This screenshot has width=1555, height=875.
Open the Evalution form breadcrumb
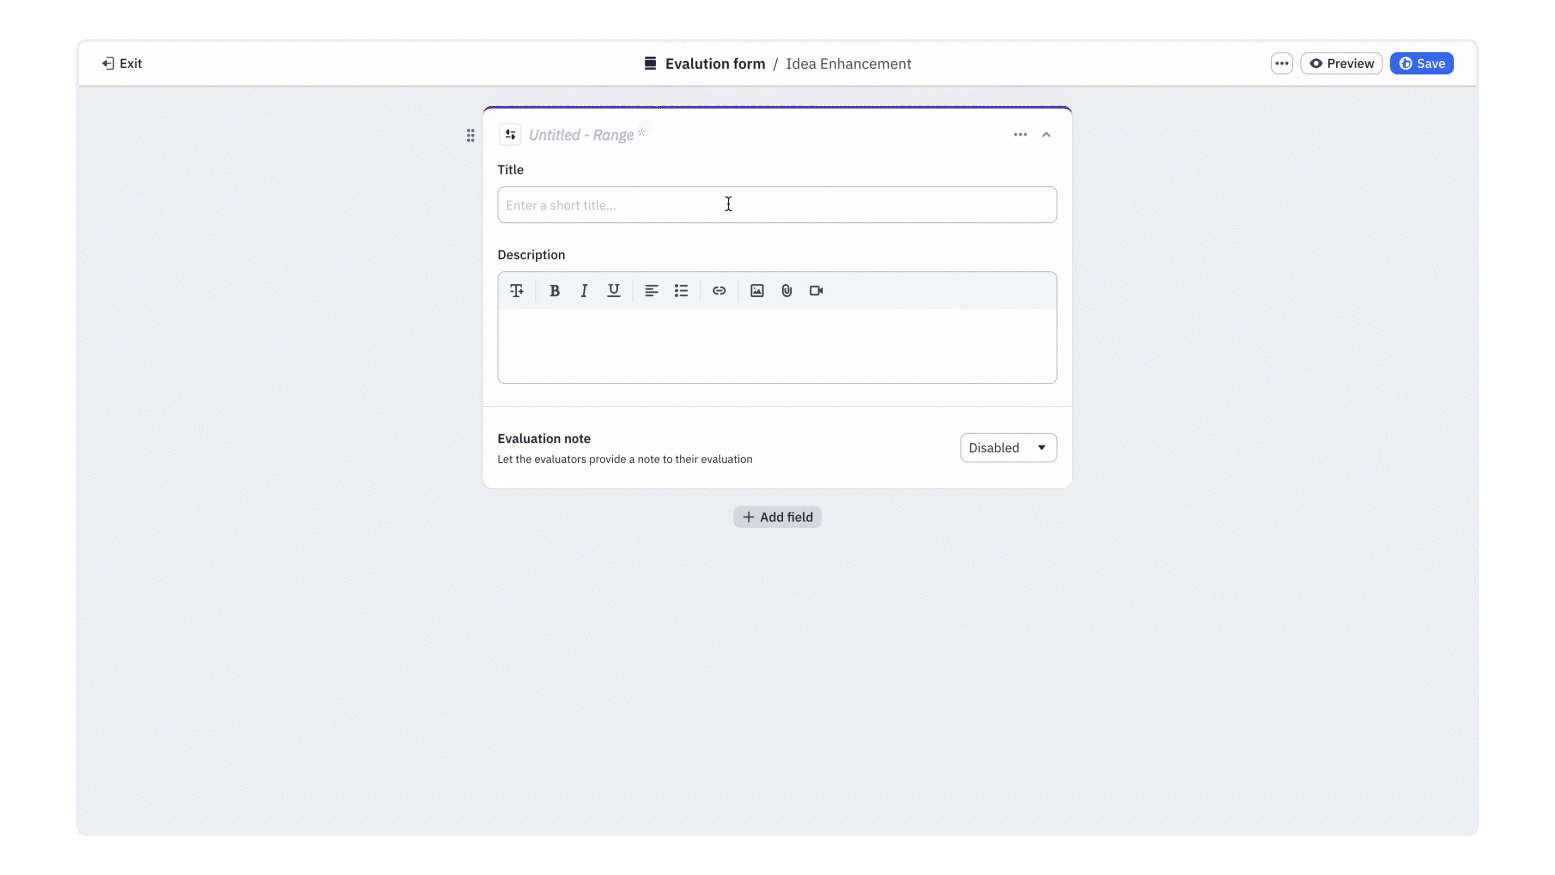pyautogui.click(x=714, y=63)
